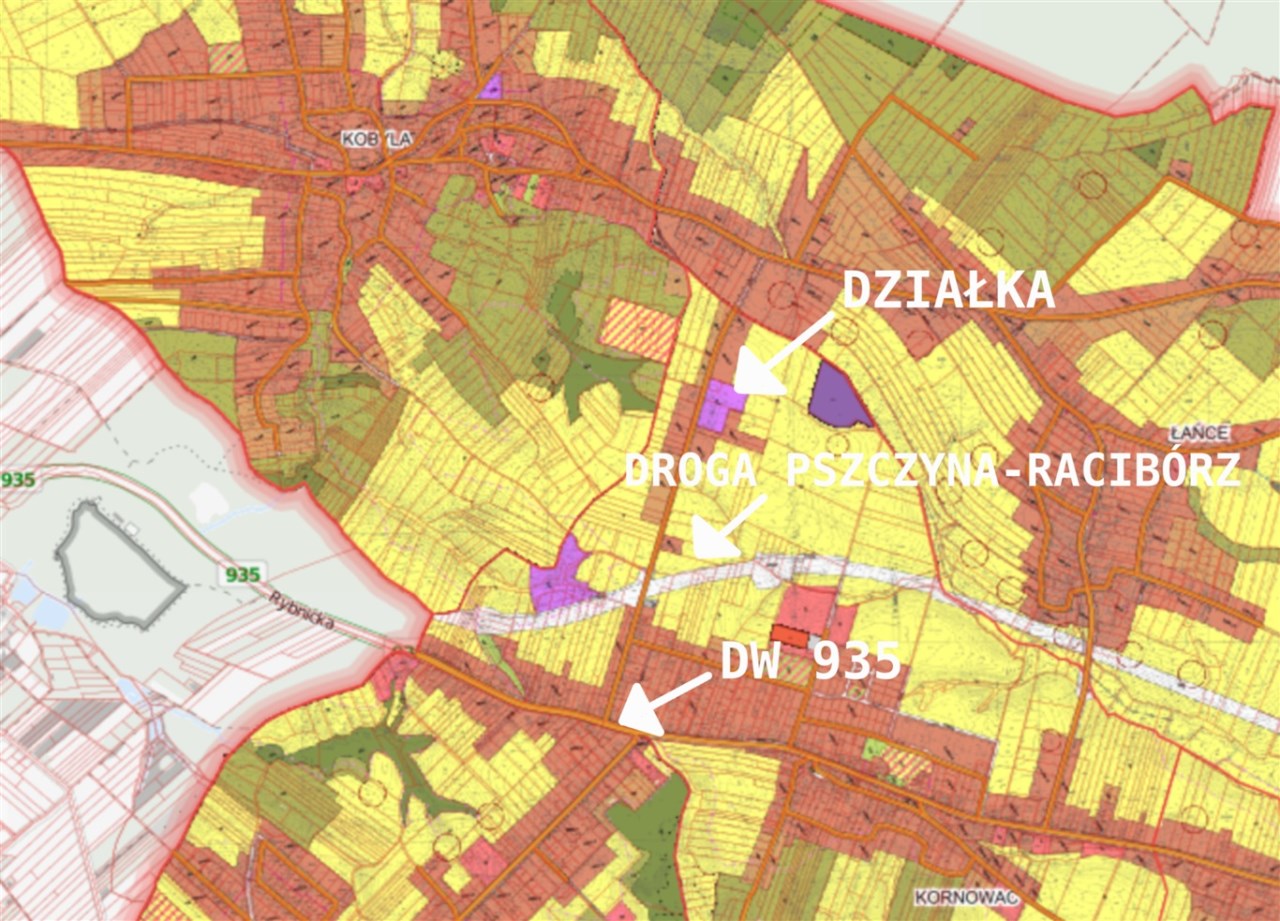1280x921 pixels.
Task: Click the KOBYLA town label
Action: tap(376, 140)
